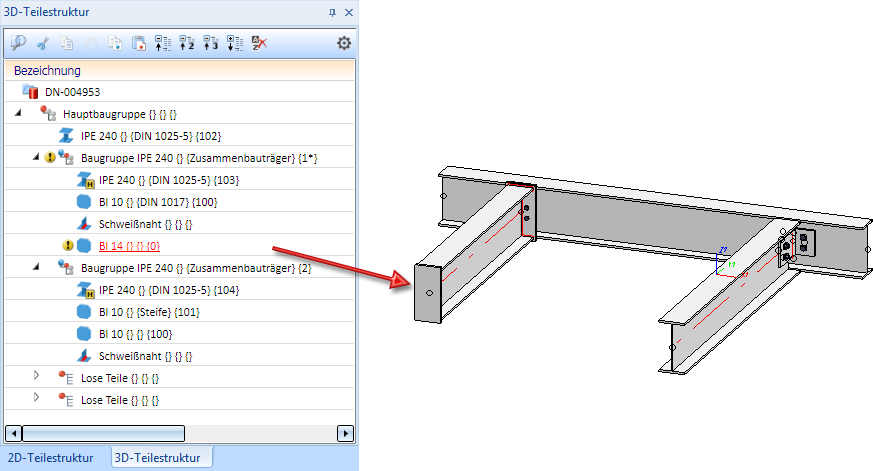
Task: Click the right arrow of the horizontal scrollbar
Action: point(345,433)
